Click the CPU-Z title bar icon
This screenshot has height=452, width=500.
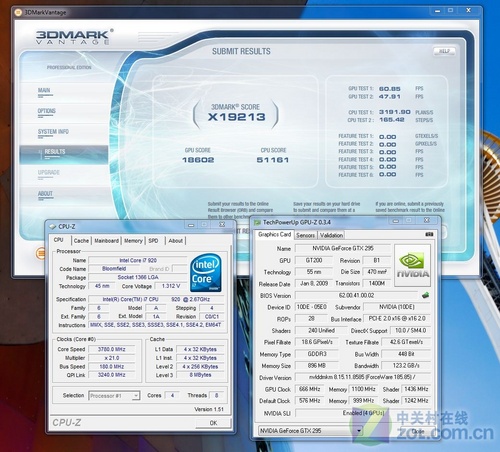[x=53, y=227]
